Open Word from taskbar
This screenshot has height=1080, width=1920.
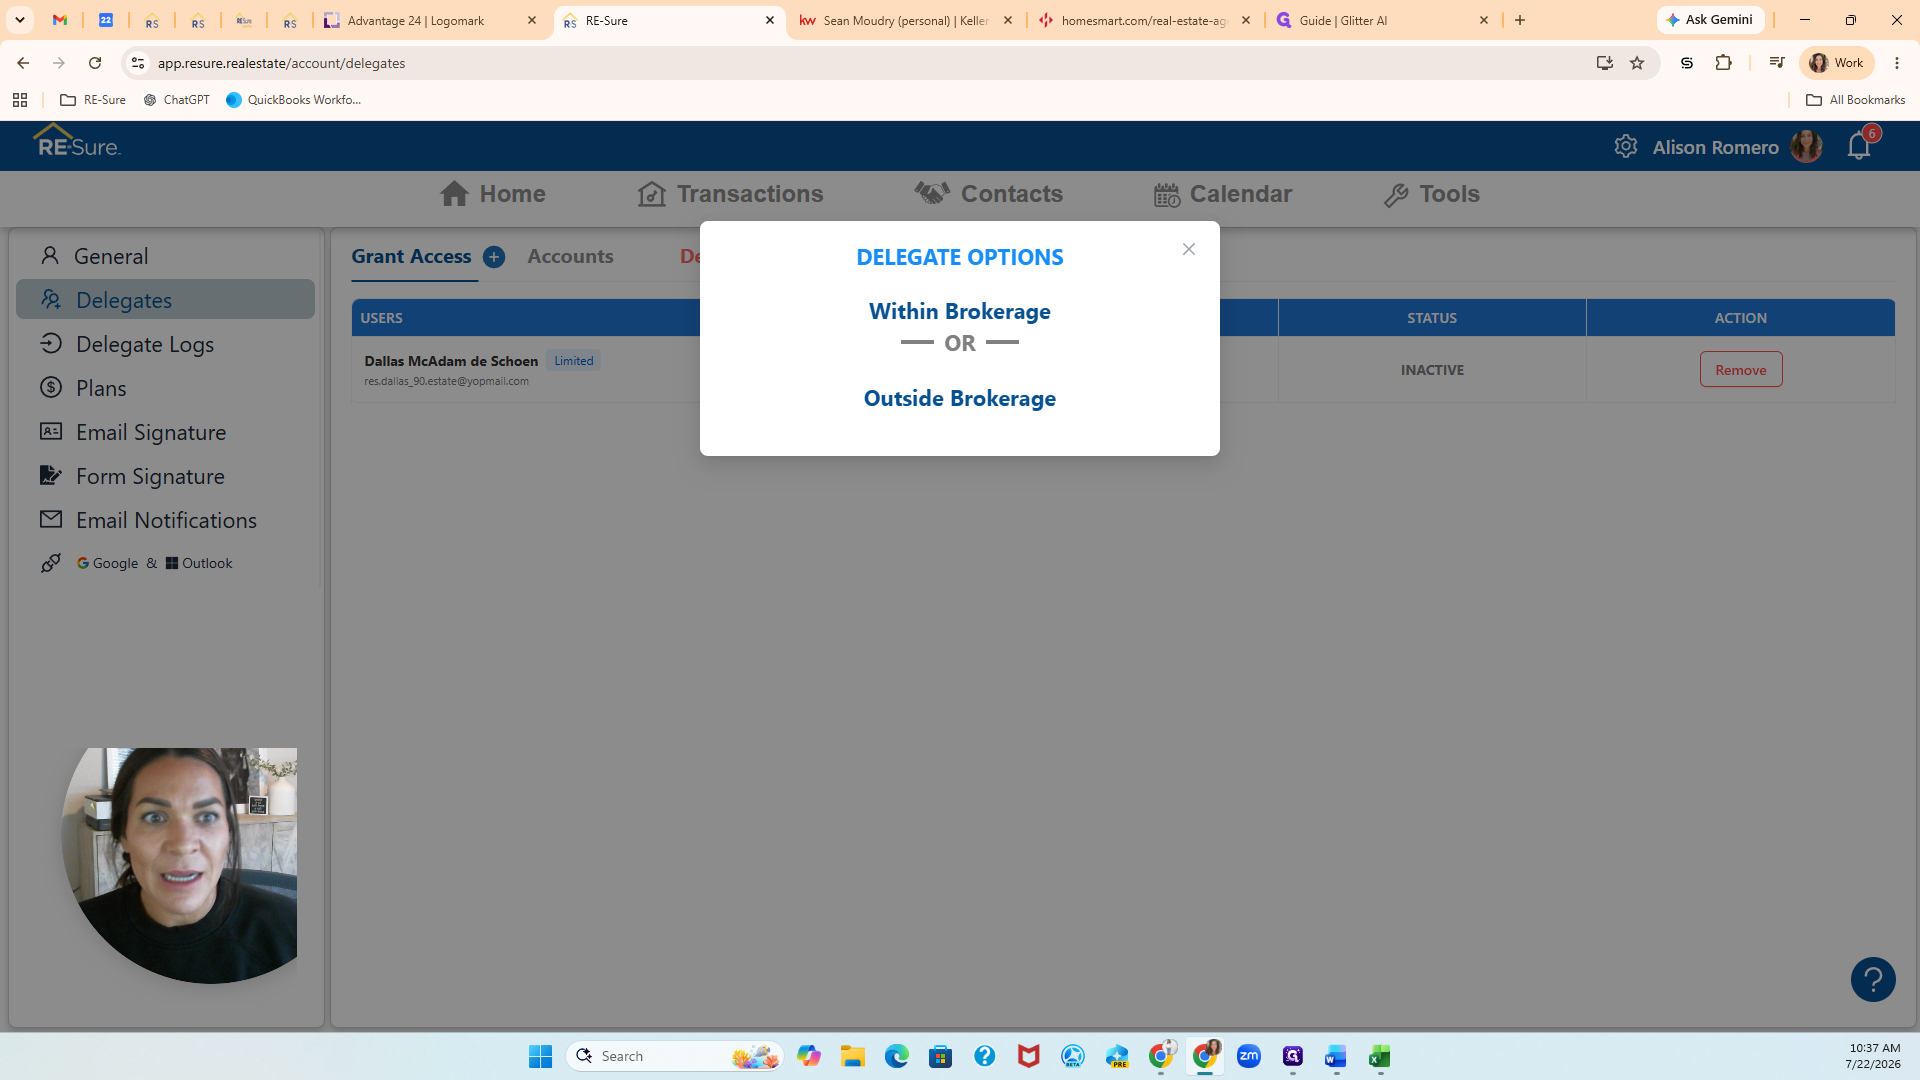click(1336, 1056)
